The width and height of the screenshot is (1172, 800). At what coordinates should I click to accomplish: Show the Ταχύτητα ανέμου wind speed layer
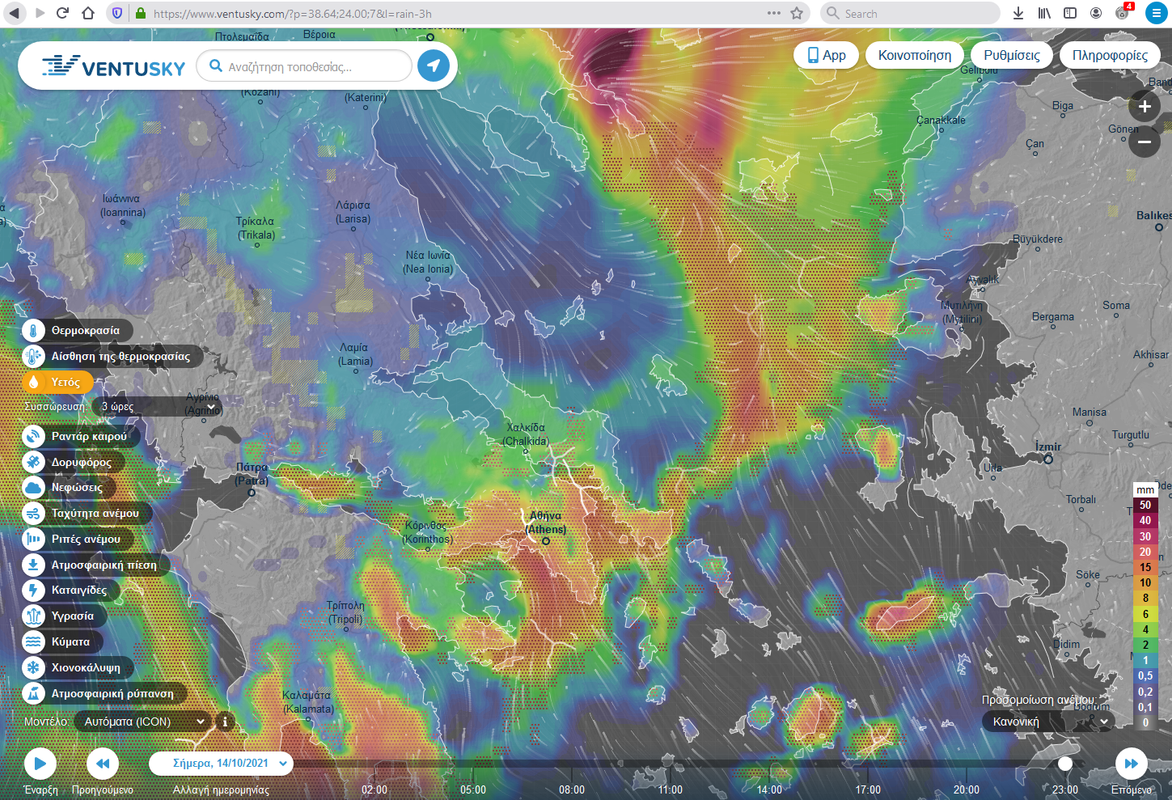click(x=87, y=514)
